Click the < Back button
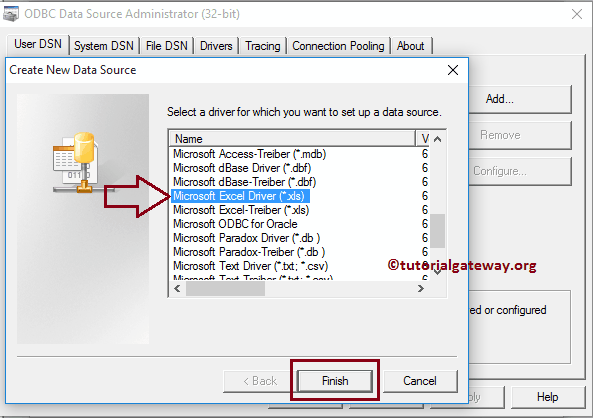The height and width of the screenshot is (418, 593). (260, 381)
